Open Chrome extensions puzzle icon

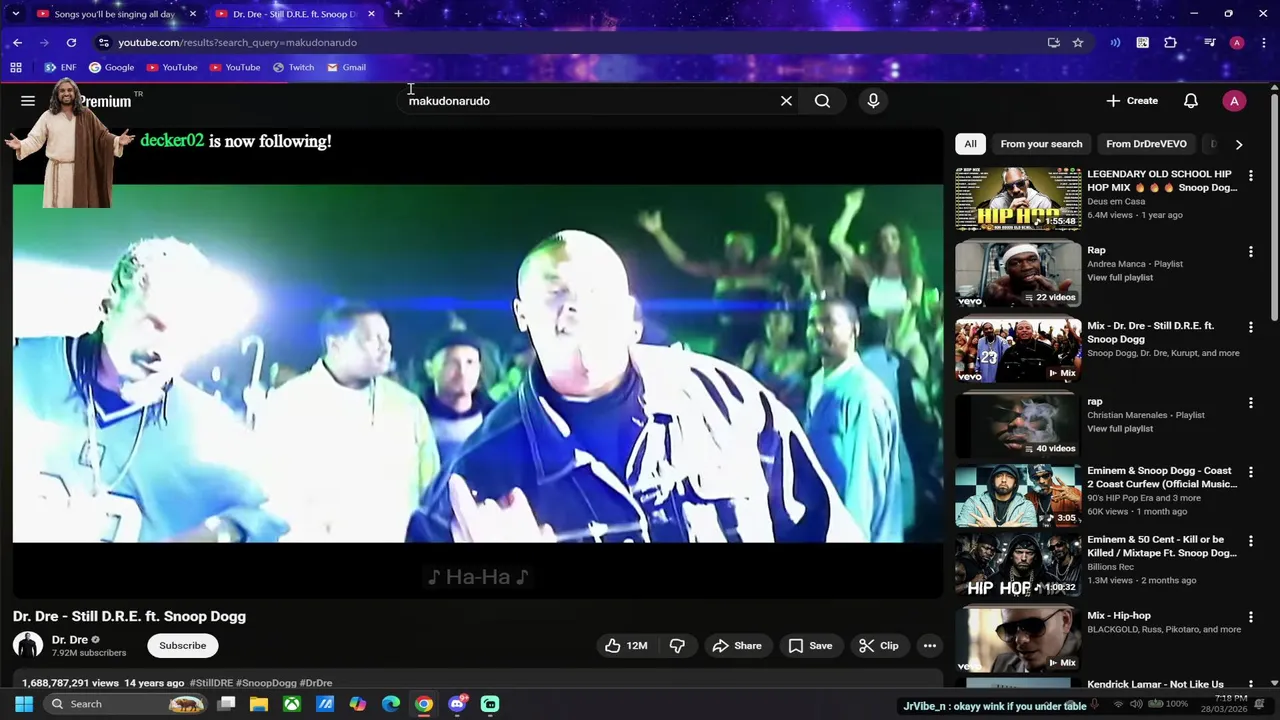[x=1170, y=43]
